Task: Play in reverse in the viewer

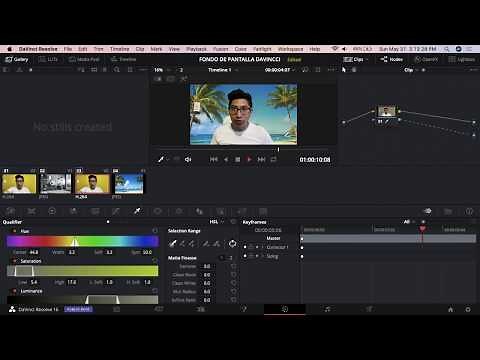Action: tap(226, 159)
